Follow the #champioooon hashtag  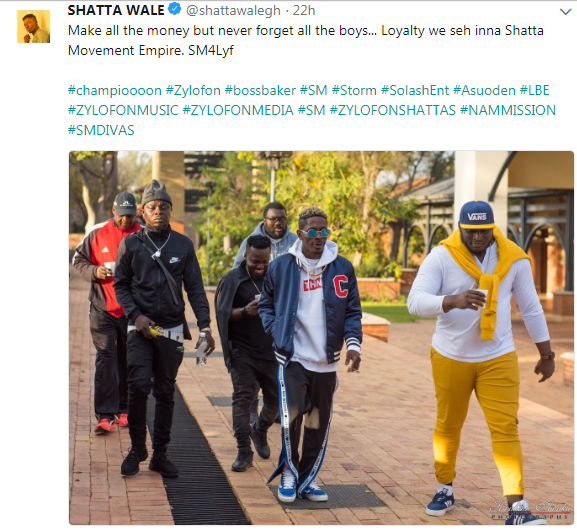tap(115, 91)
